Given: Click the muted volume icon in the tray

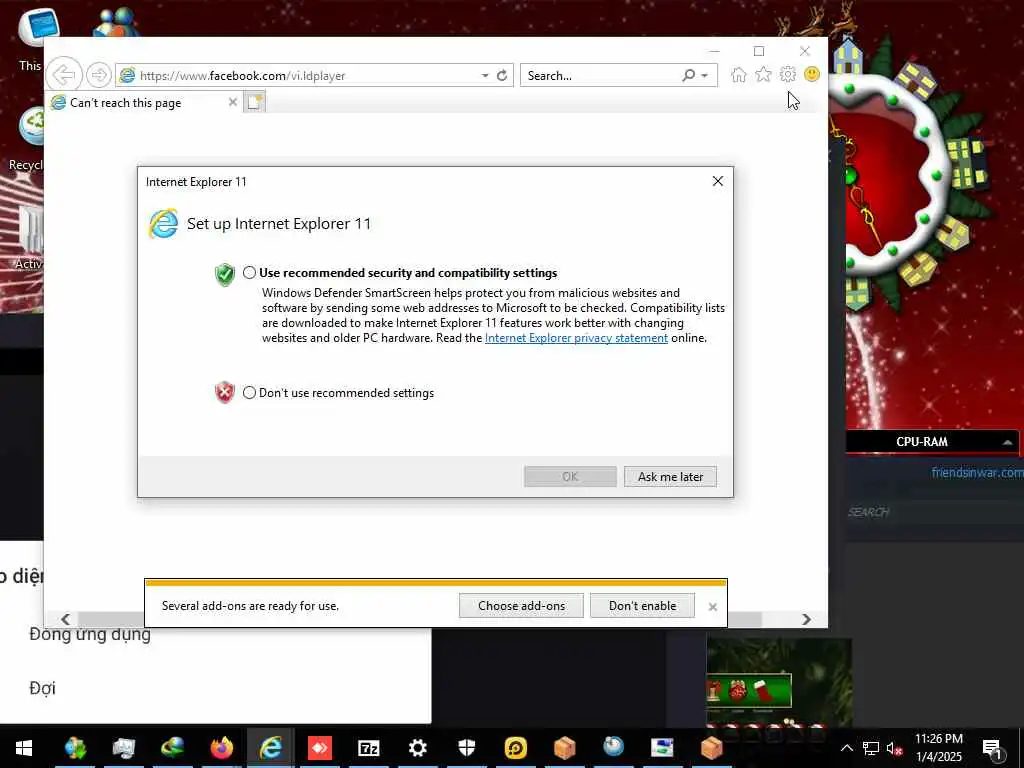Looking at the screenshot, I should point(895,748).
